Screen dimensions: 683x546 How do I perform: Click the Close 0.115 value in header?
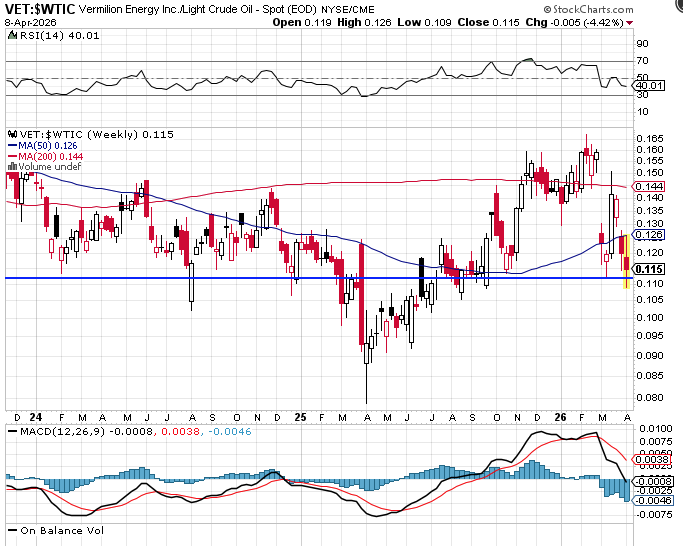[x=488, y=22]
